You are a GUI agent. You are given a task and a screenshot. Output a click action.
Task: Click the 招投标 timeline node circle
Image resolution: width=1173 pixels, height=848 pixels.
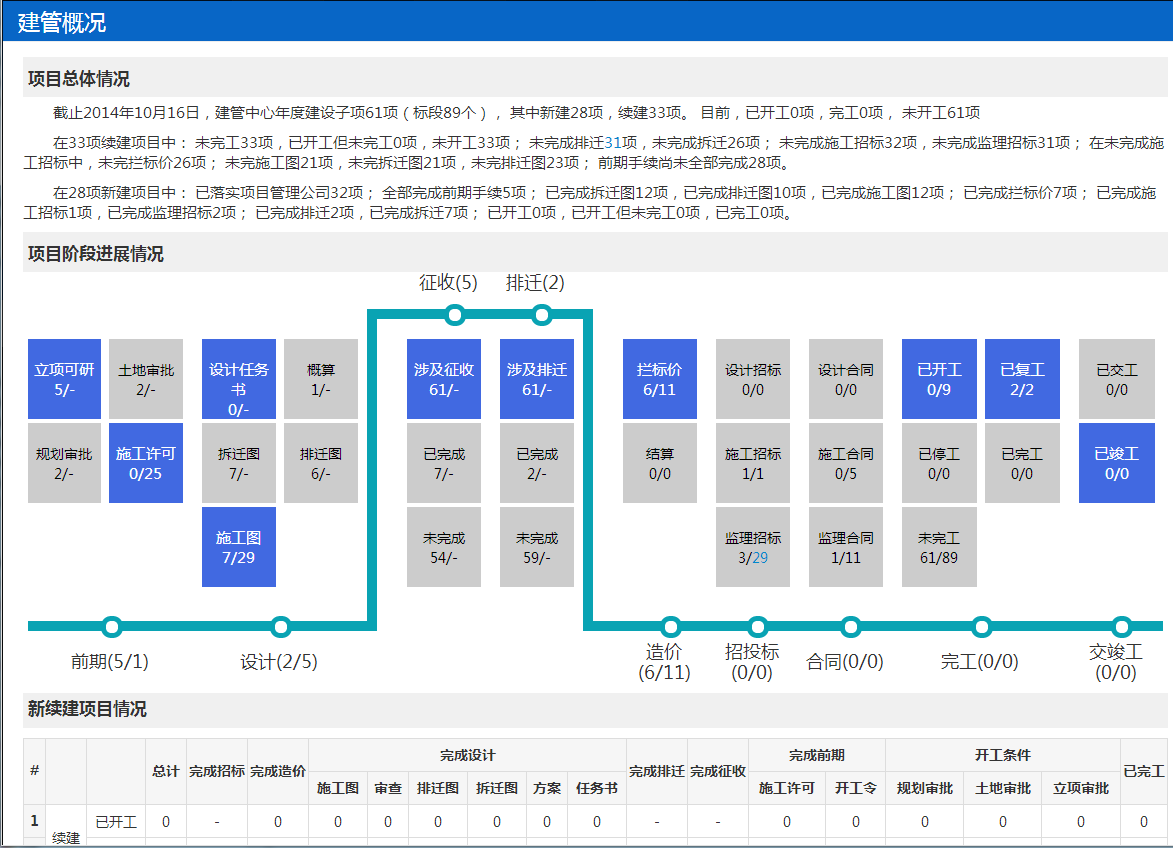pos(752,627)
